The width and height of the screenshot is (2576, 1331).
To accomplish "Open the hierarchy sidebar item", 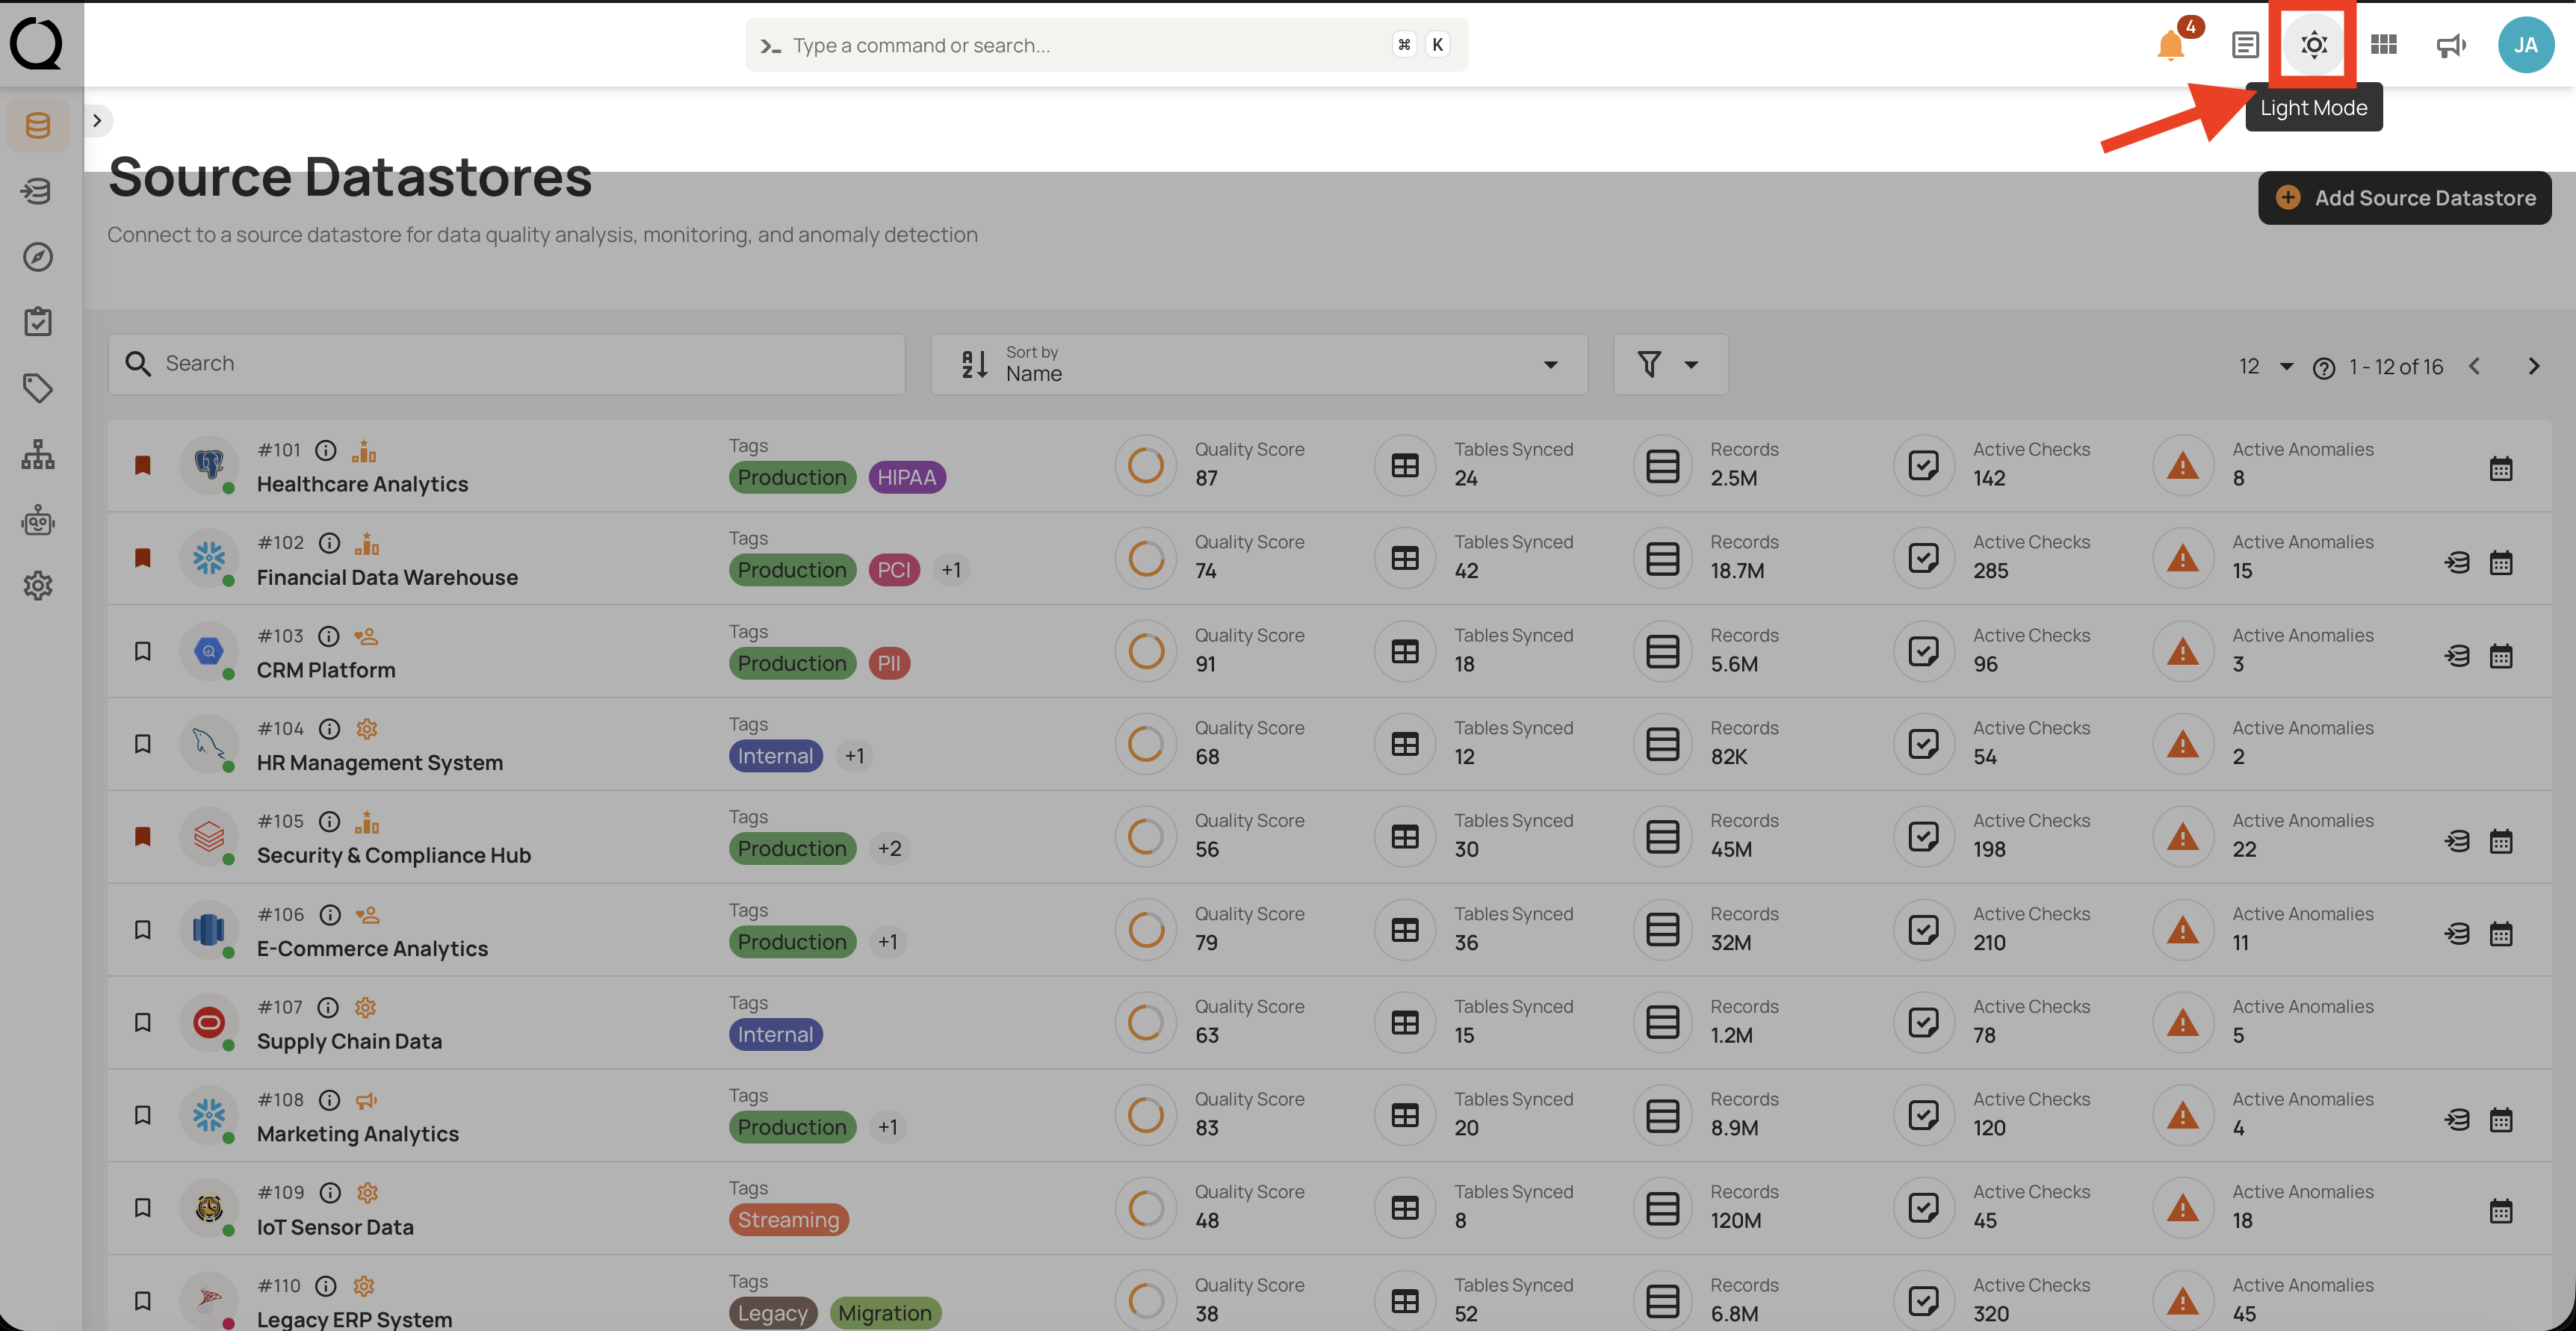I will (38, 454).
